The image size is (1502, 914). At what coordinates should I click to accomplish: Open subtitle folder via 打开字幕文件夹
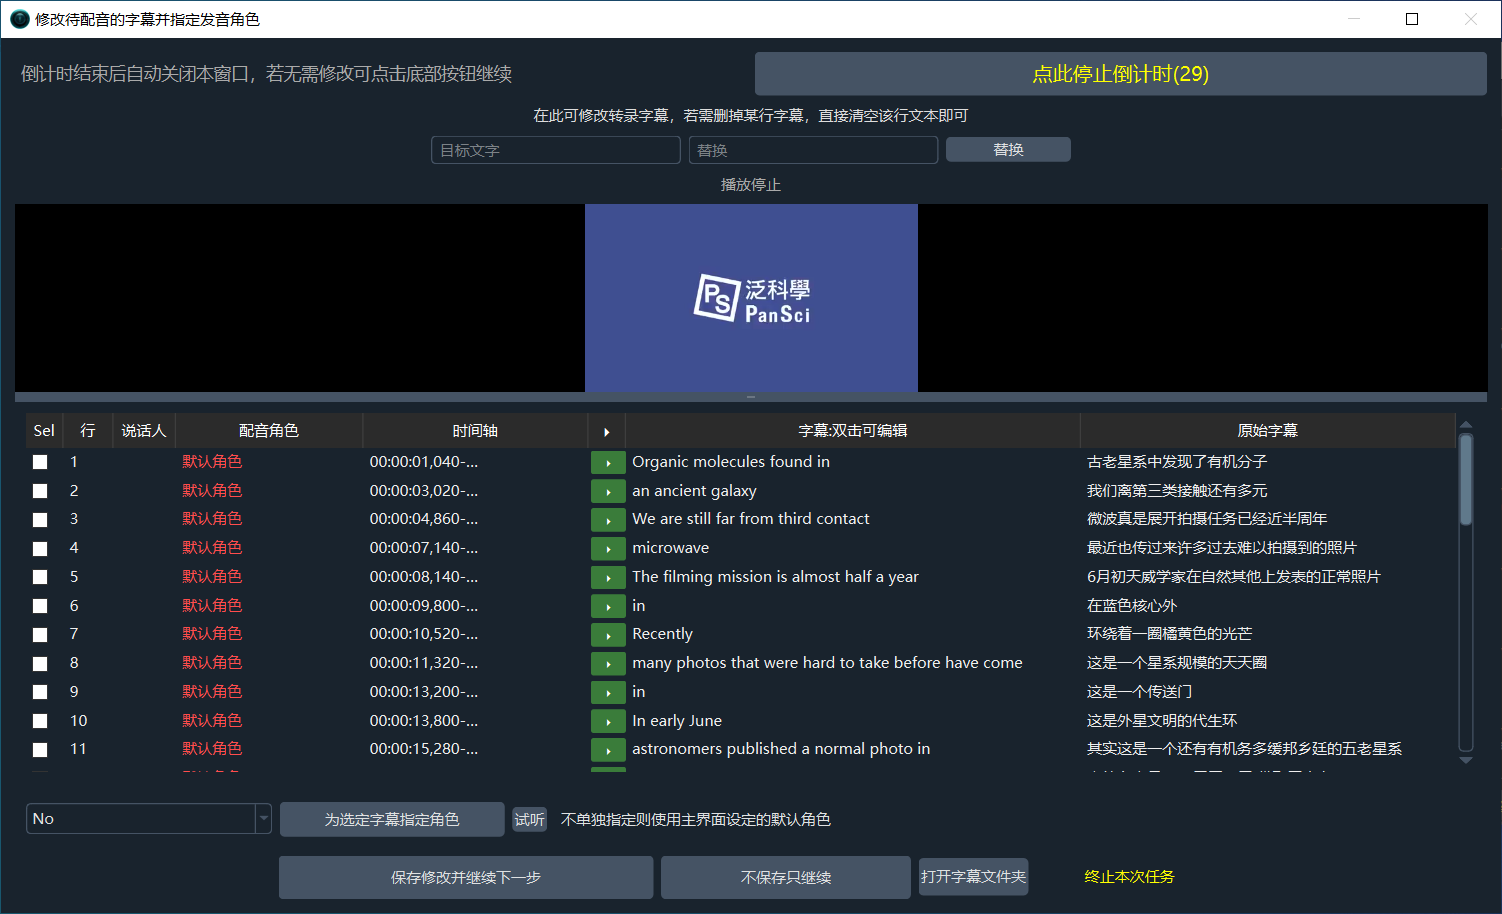tap(973, 877)
